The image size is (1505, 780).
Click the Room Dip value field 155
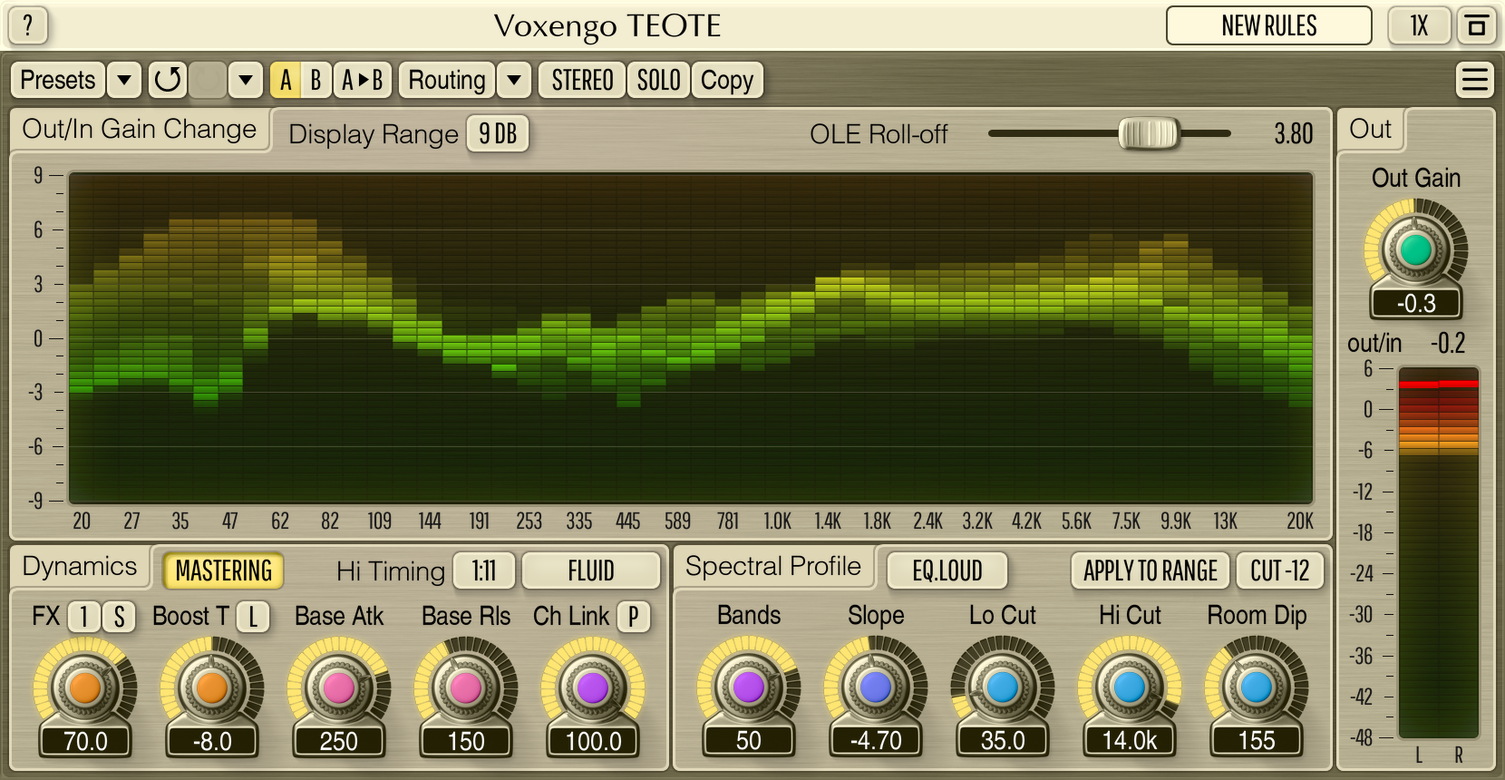pyautogui.click(x=1257, y=741)
